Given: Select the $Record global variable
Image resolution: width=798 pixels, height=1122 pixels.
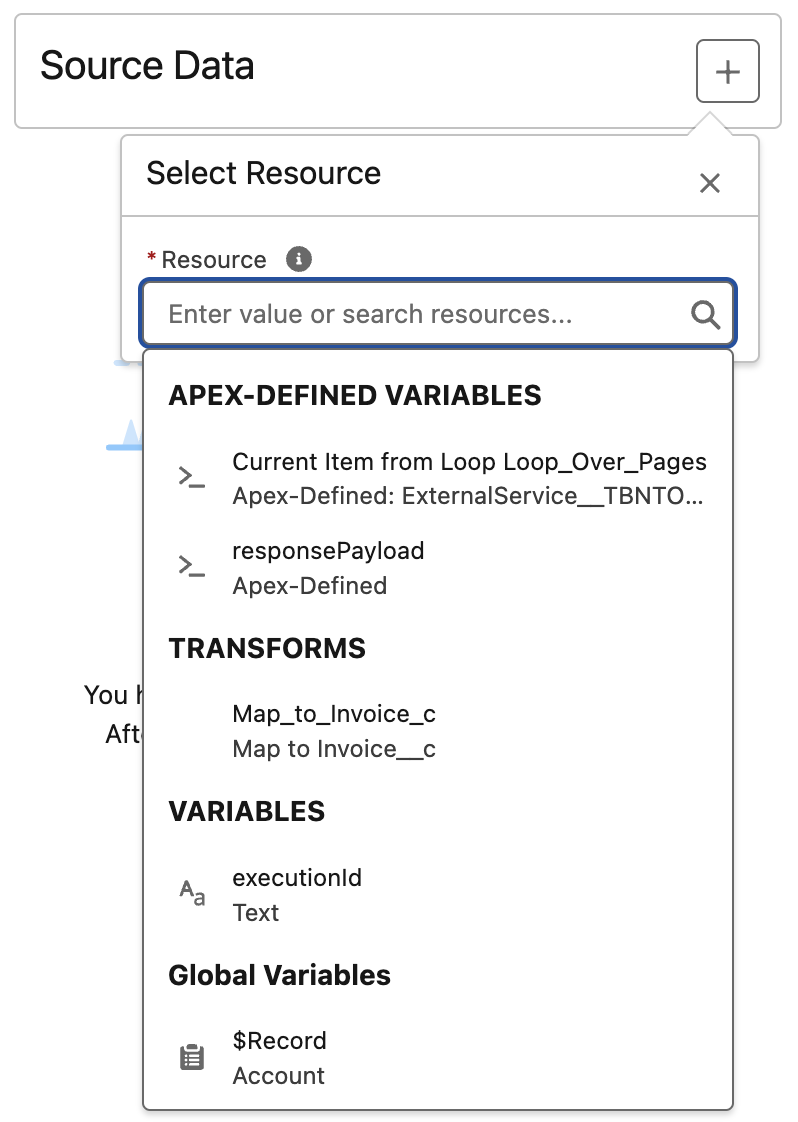Looking at the screenshot, I should (438, 1058).
